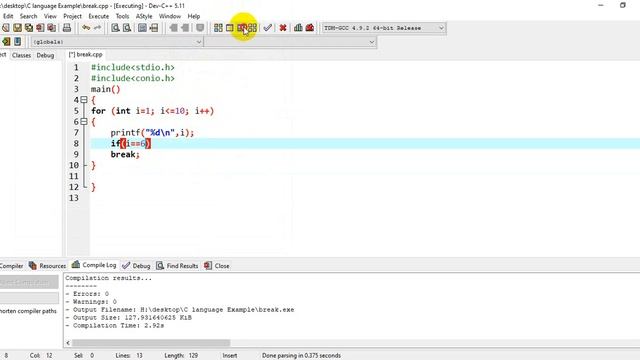Viewport: 640px width, 360px height.
Task: Select the break.cpp editor tab
Action: click(x=85, y=54)
